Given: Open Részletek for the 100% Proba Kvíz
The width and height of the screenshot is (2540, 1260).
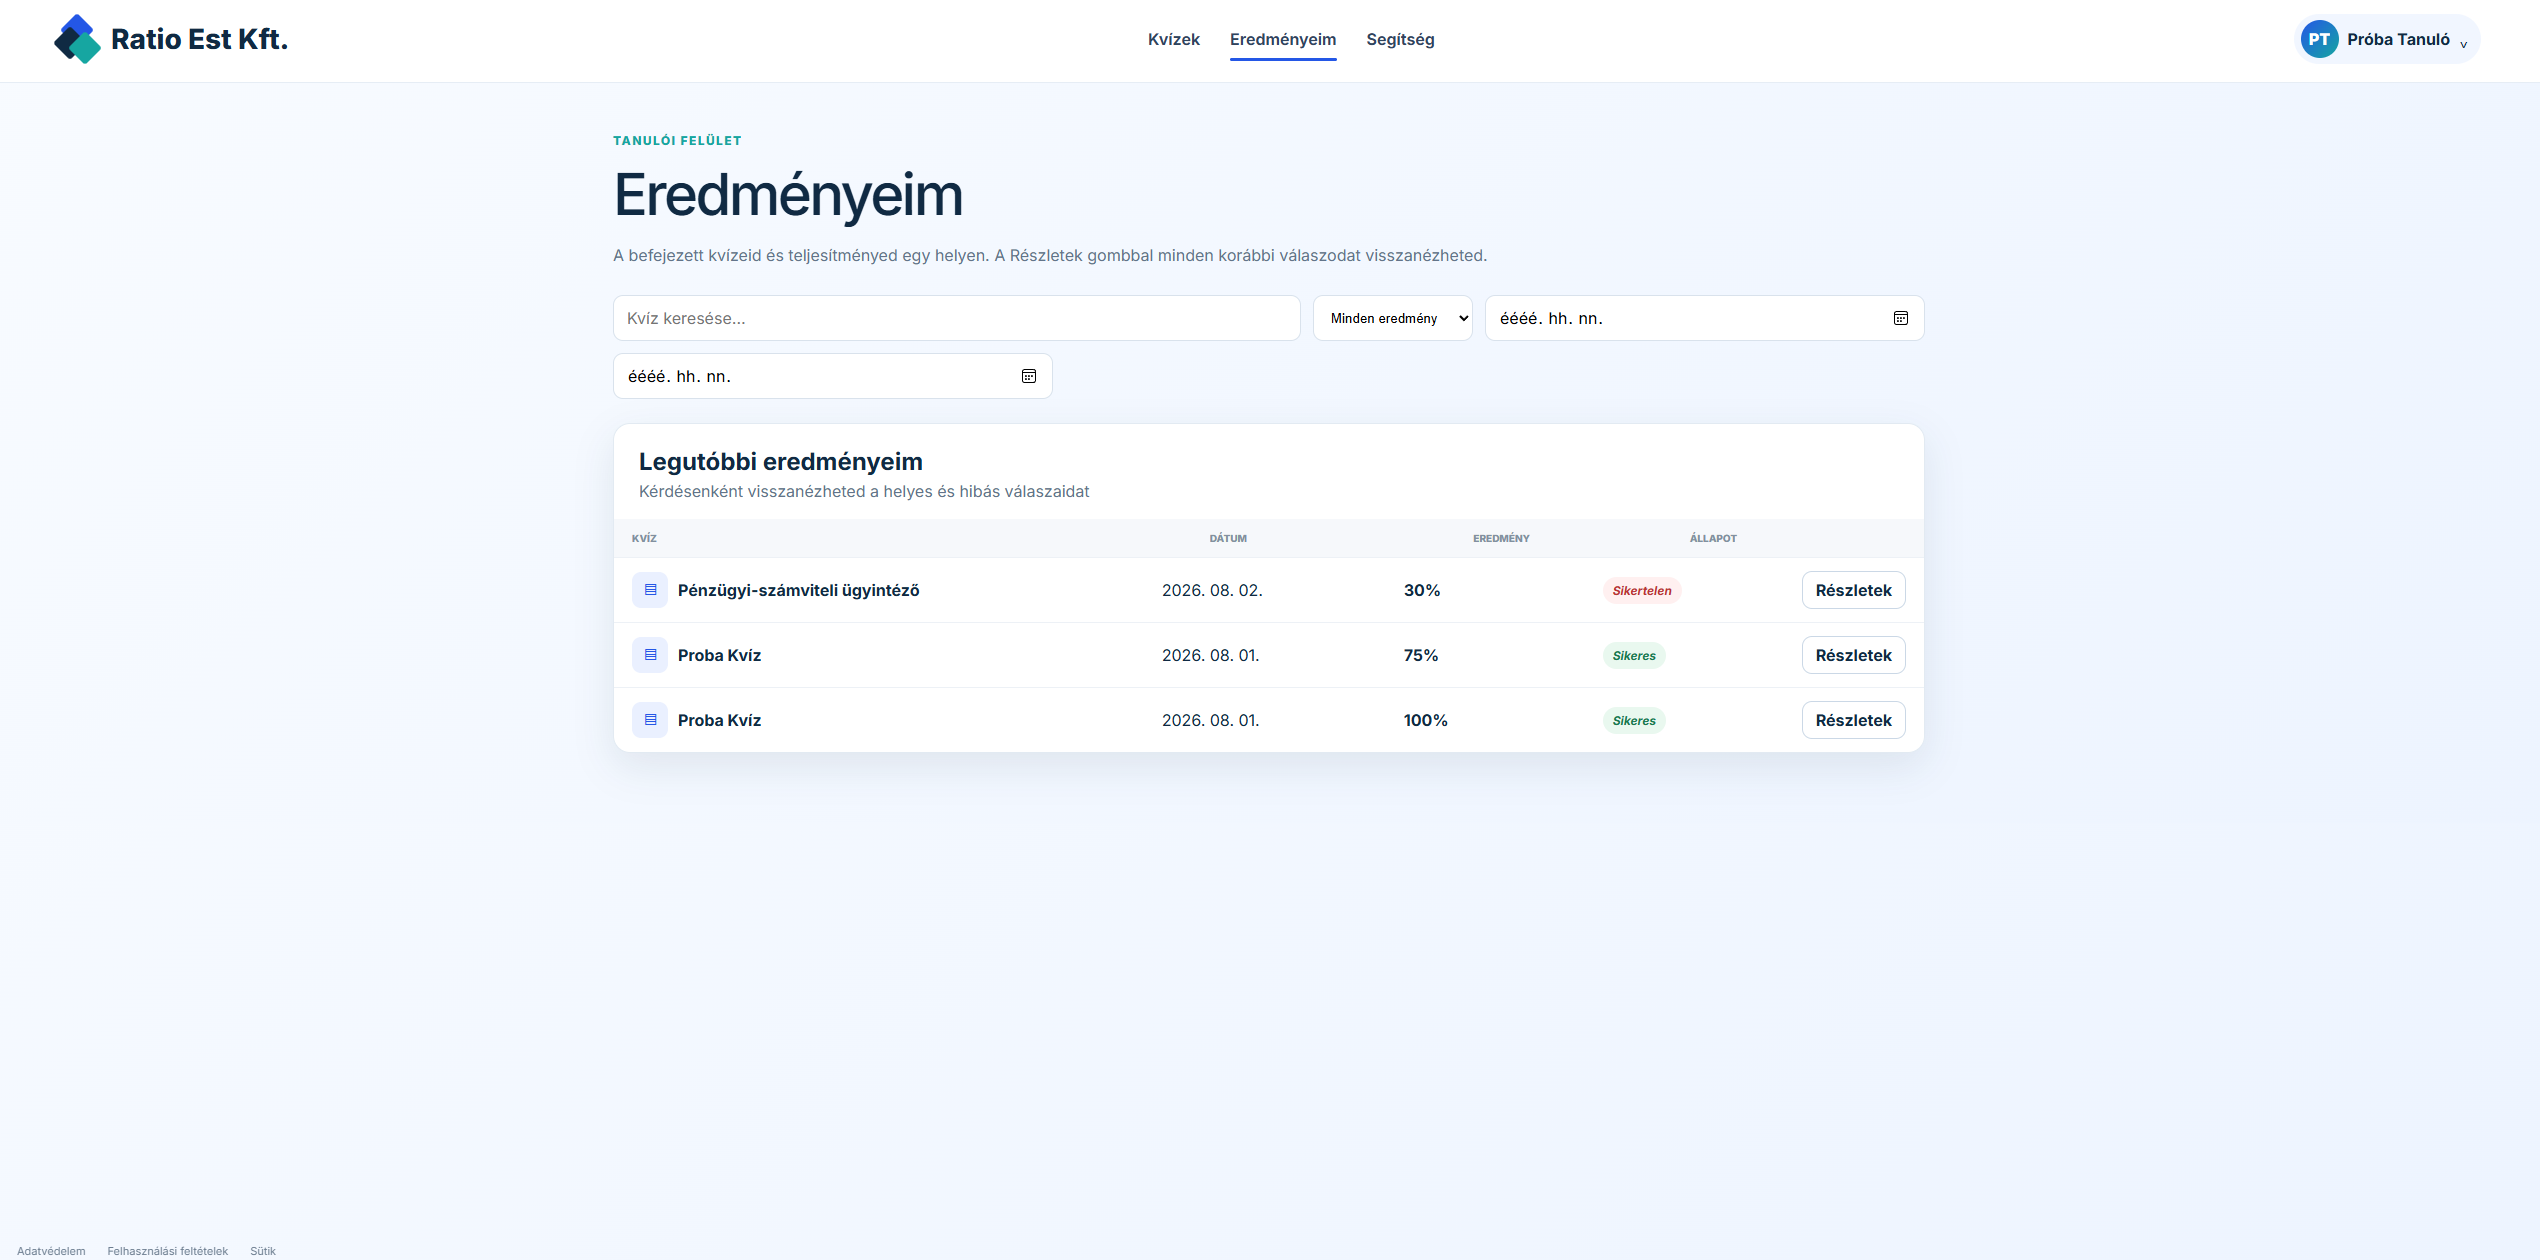Looking at the screenshot, I should point(1853,720).
